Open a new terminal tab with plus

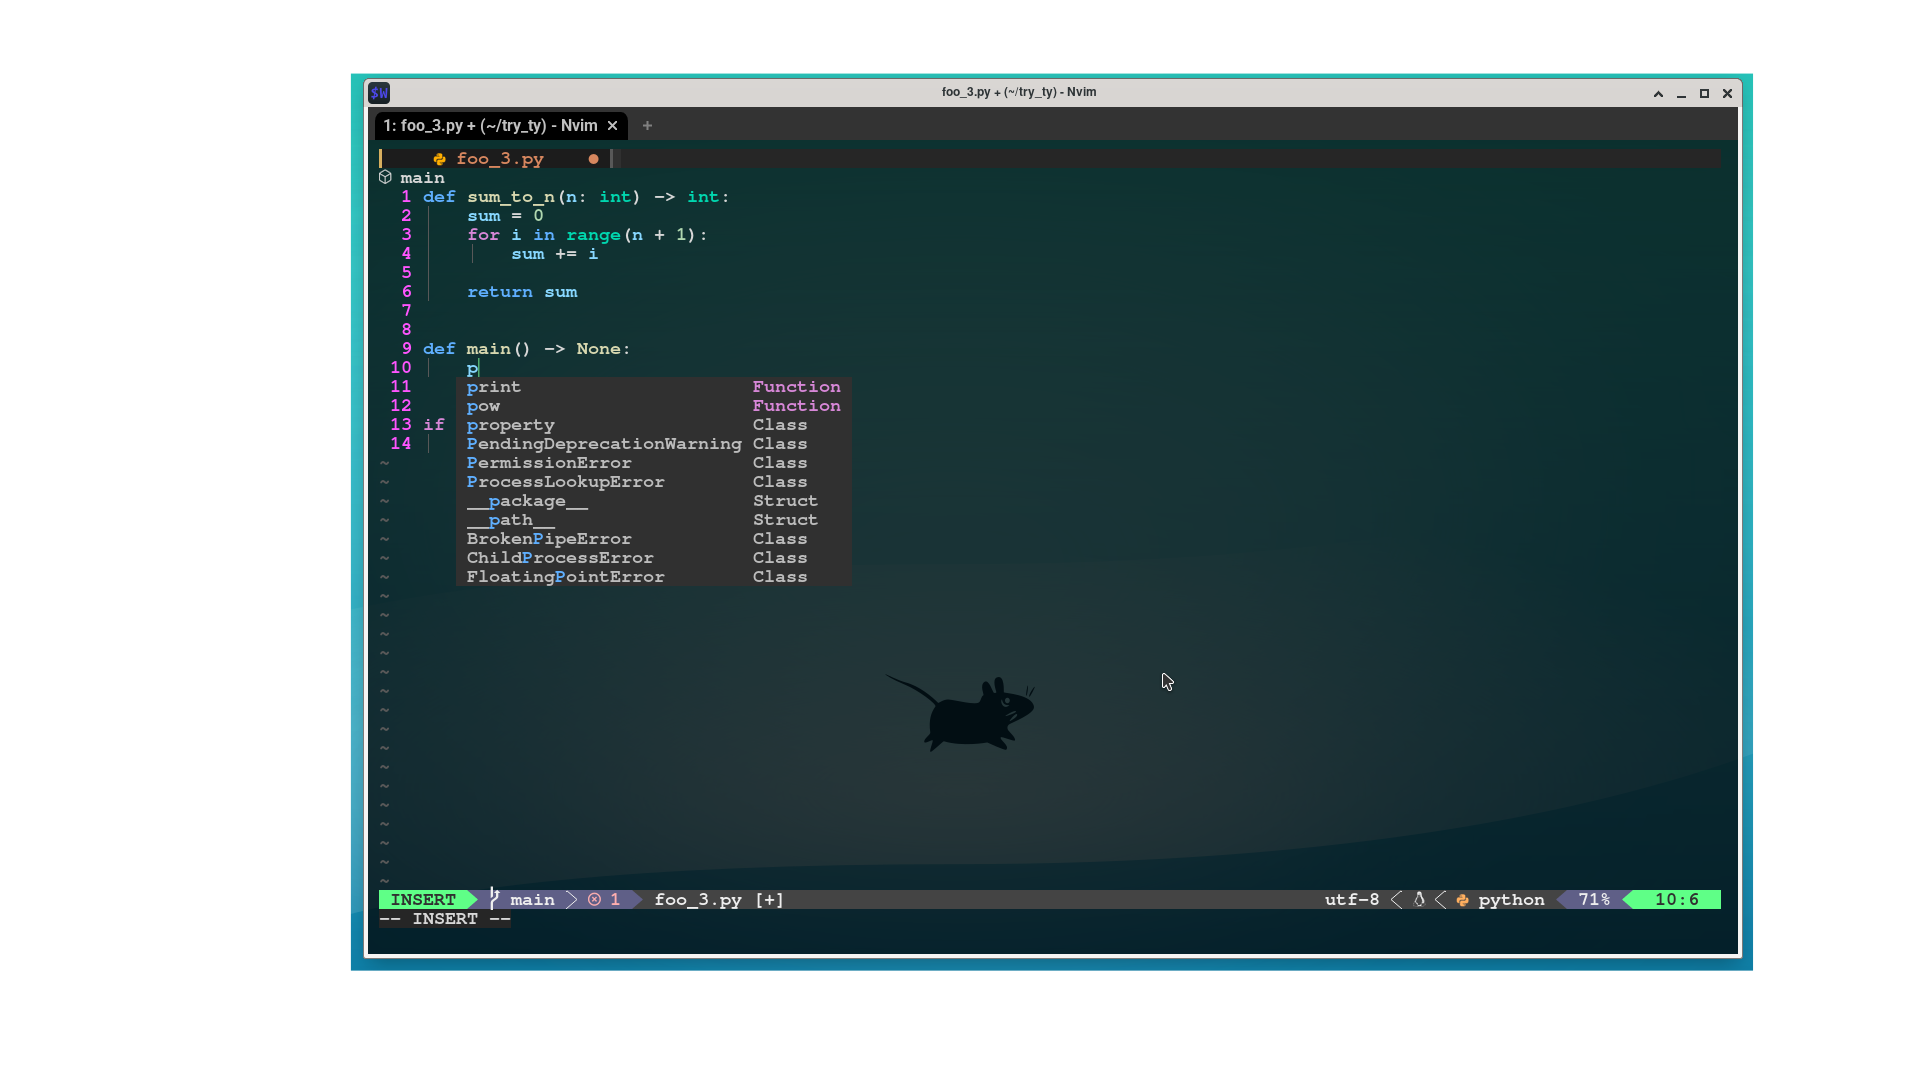pyautogui.click(x=647, y=126)
